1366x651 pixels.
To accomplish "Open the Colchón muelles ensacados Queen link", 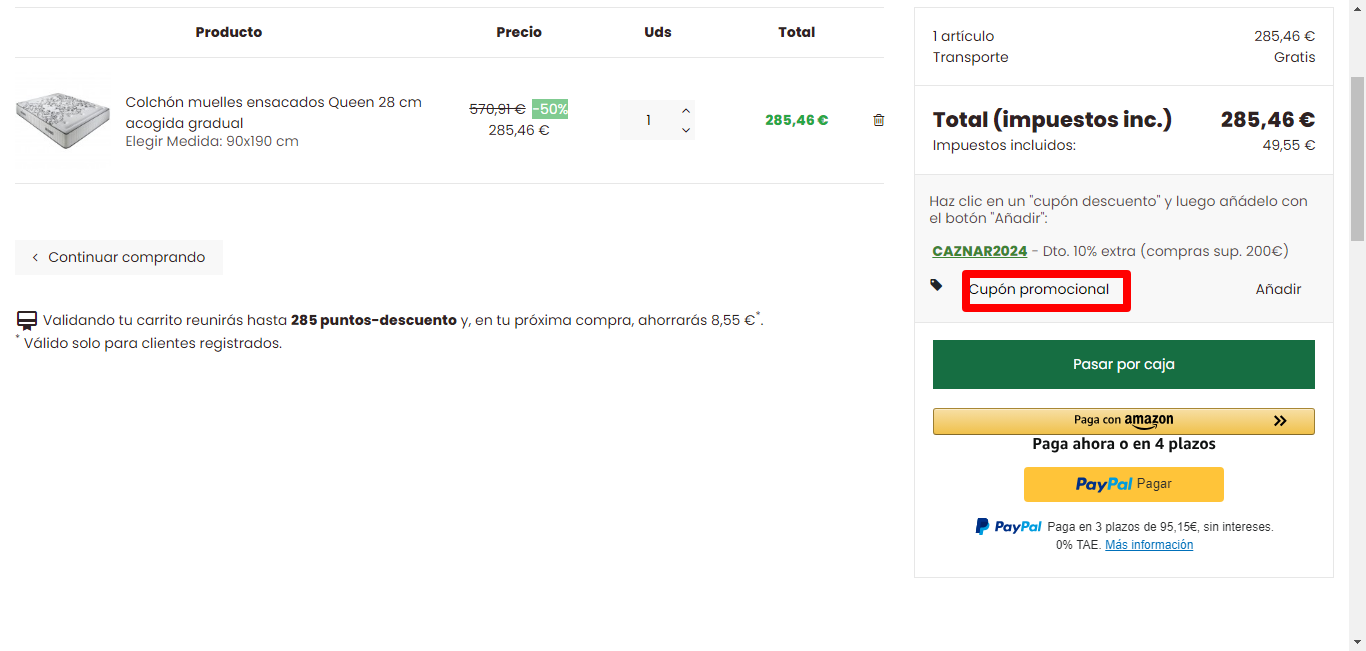I will [273, 112].
